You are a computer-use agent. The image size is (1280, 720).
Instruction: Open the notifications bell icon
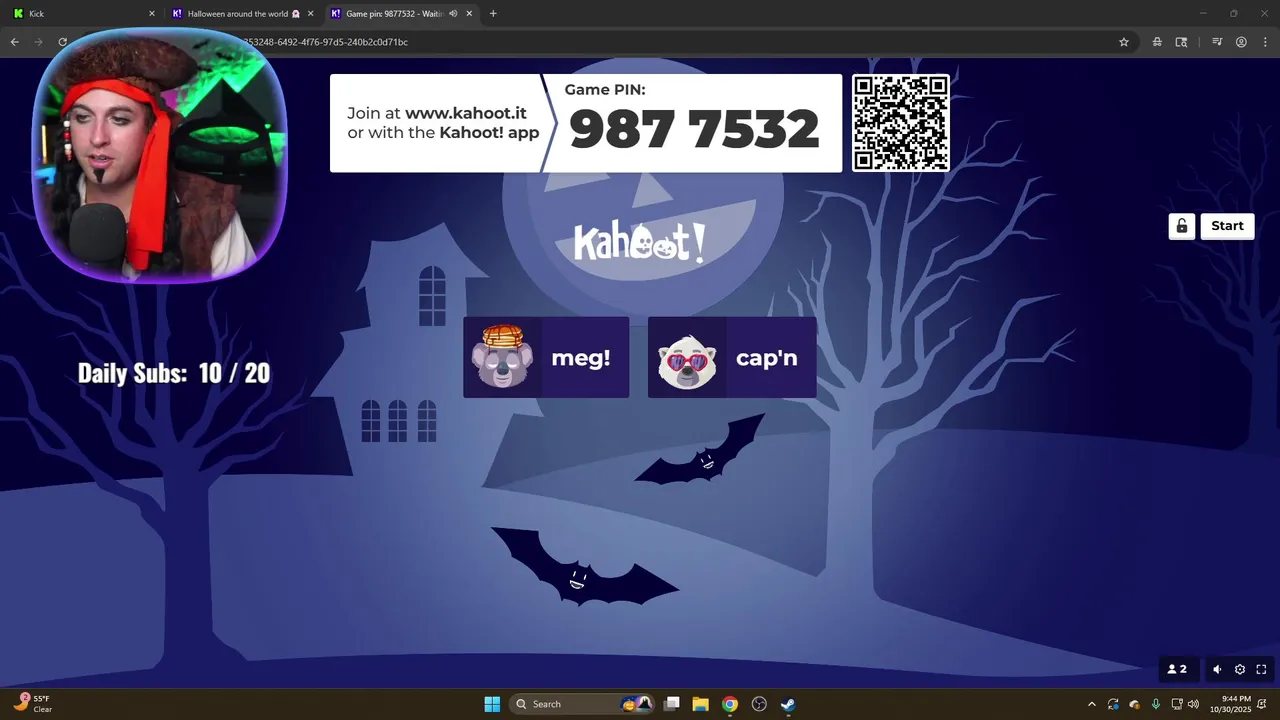click(1263, 704)
